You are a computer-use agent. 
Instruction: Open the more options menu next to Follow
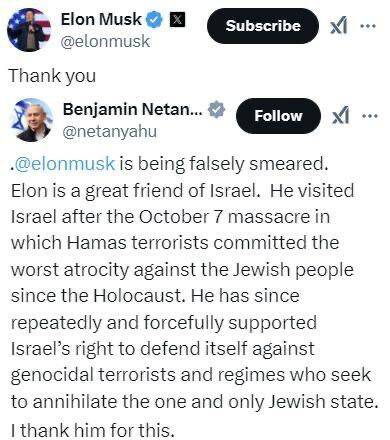(x=370, y=116)
